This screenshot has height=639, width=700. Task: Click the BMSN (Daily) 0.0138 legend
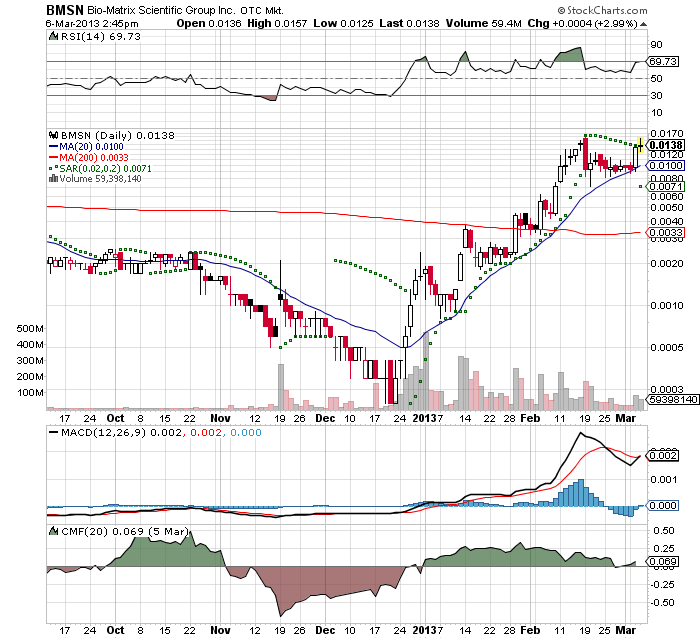[x=117, y=135]
